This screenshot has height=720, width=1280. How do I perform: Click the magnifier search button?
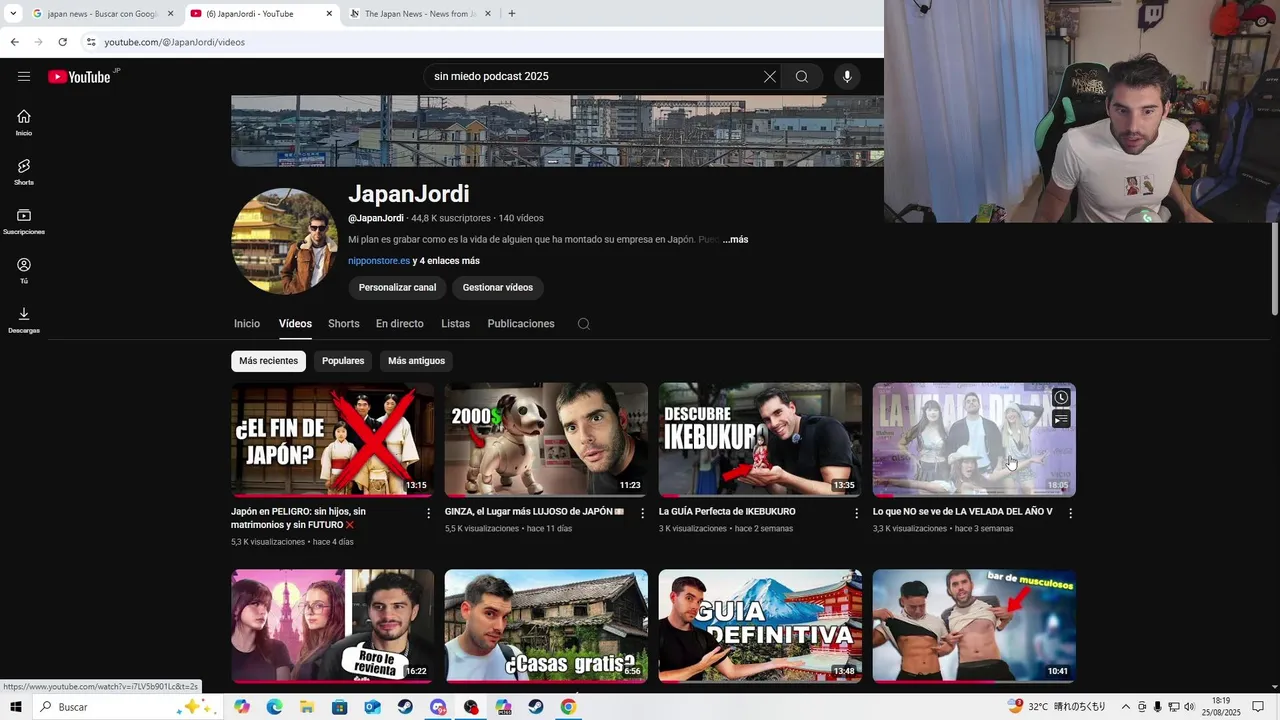click(802, 77)
